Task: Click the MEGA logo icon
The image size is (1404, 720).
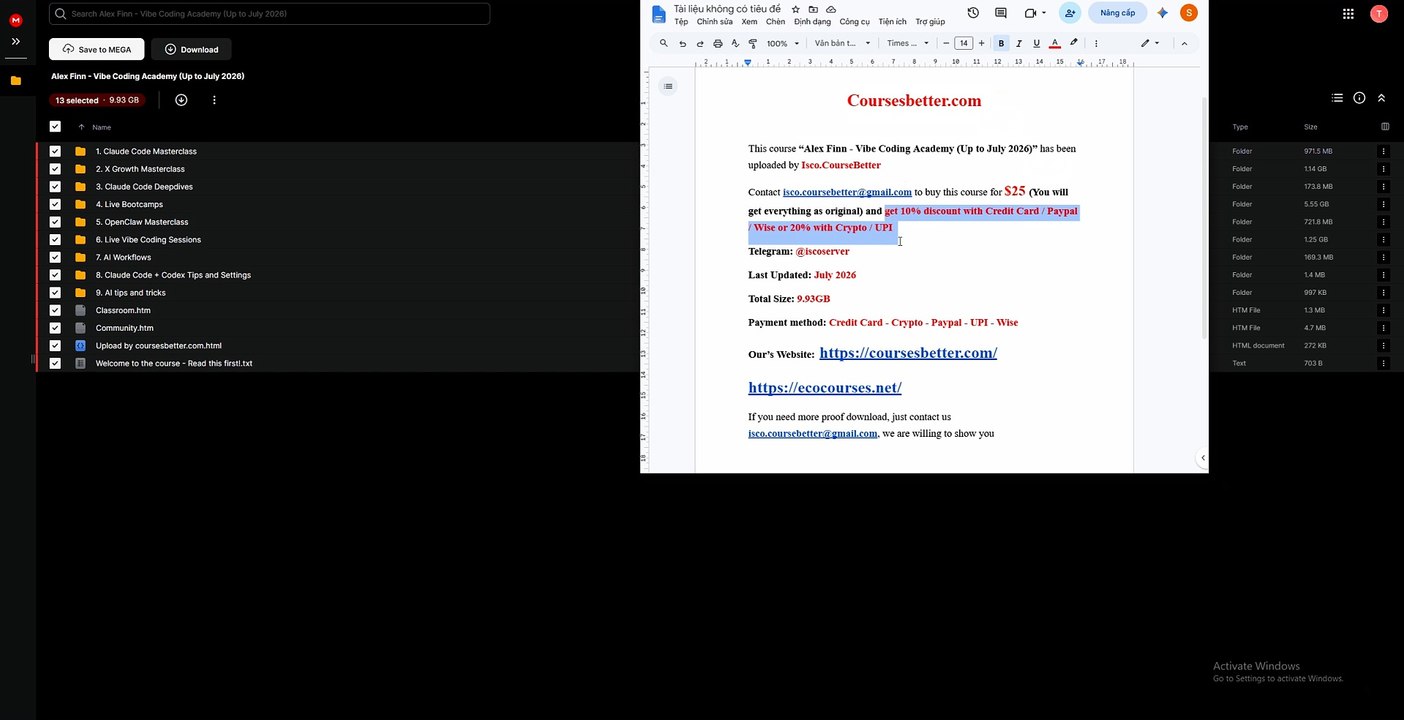Action: (16, 20)
